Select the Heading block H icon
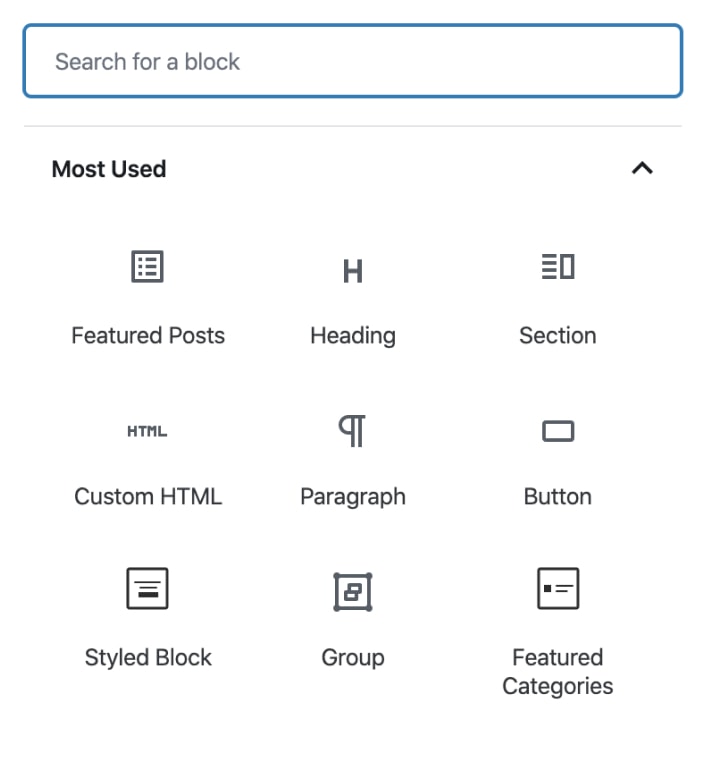This screenshot has width=702, height=762. (x=353, y=271)
